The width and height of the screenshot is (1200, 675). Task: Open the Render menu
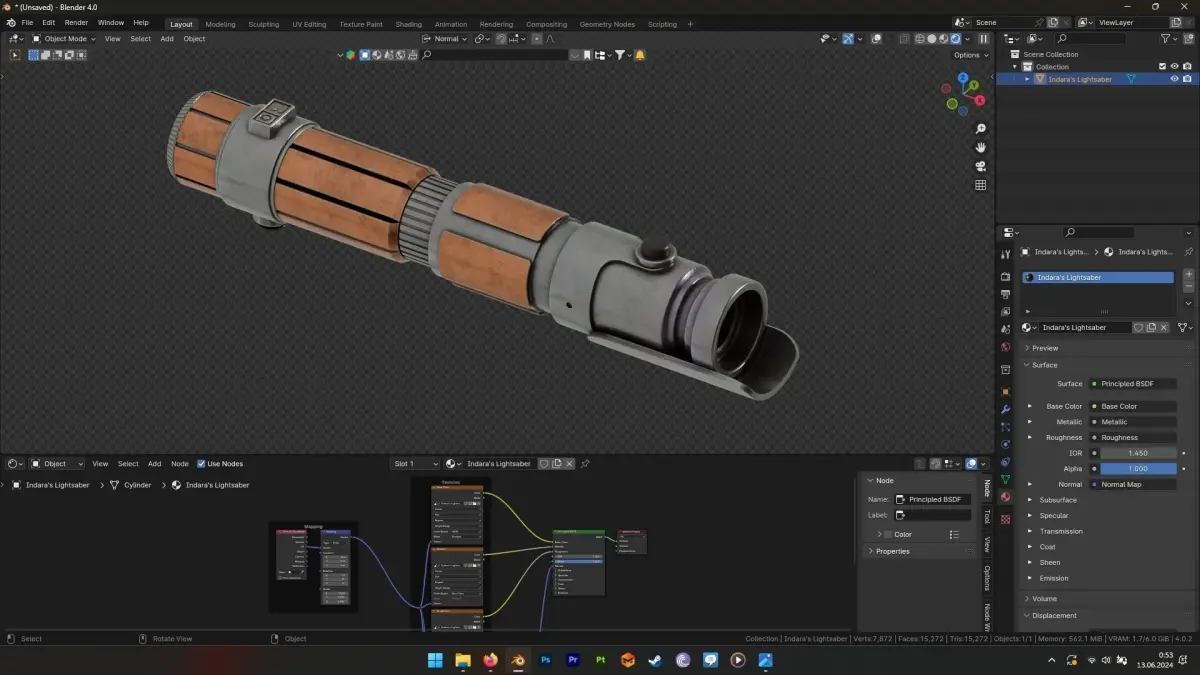pyautogui.click(x=76, y=22)
